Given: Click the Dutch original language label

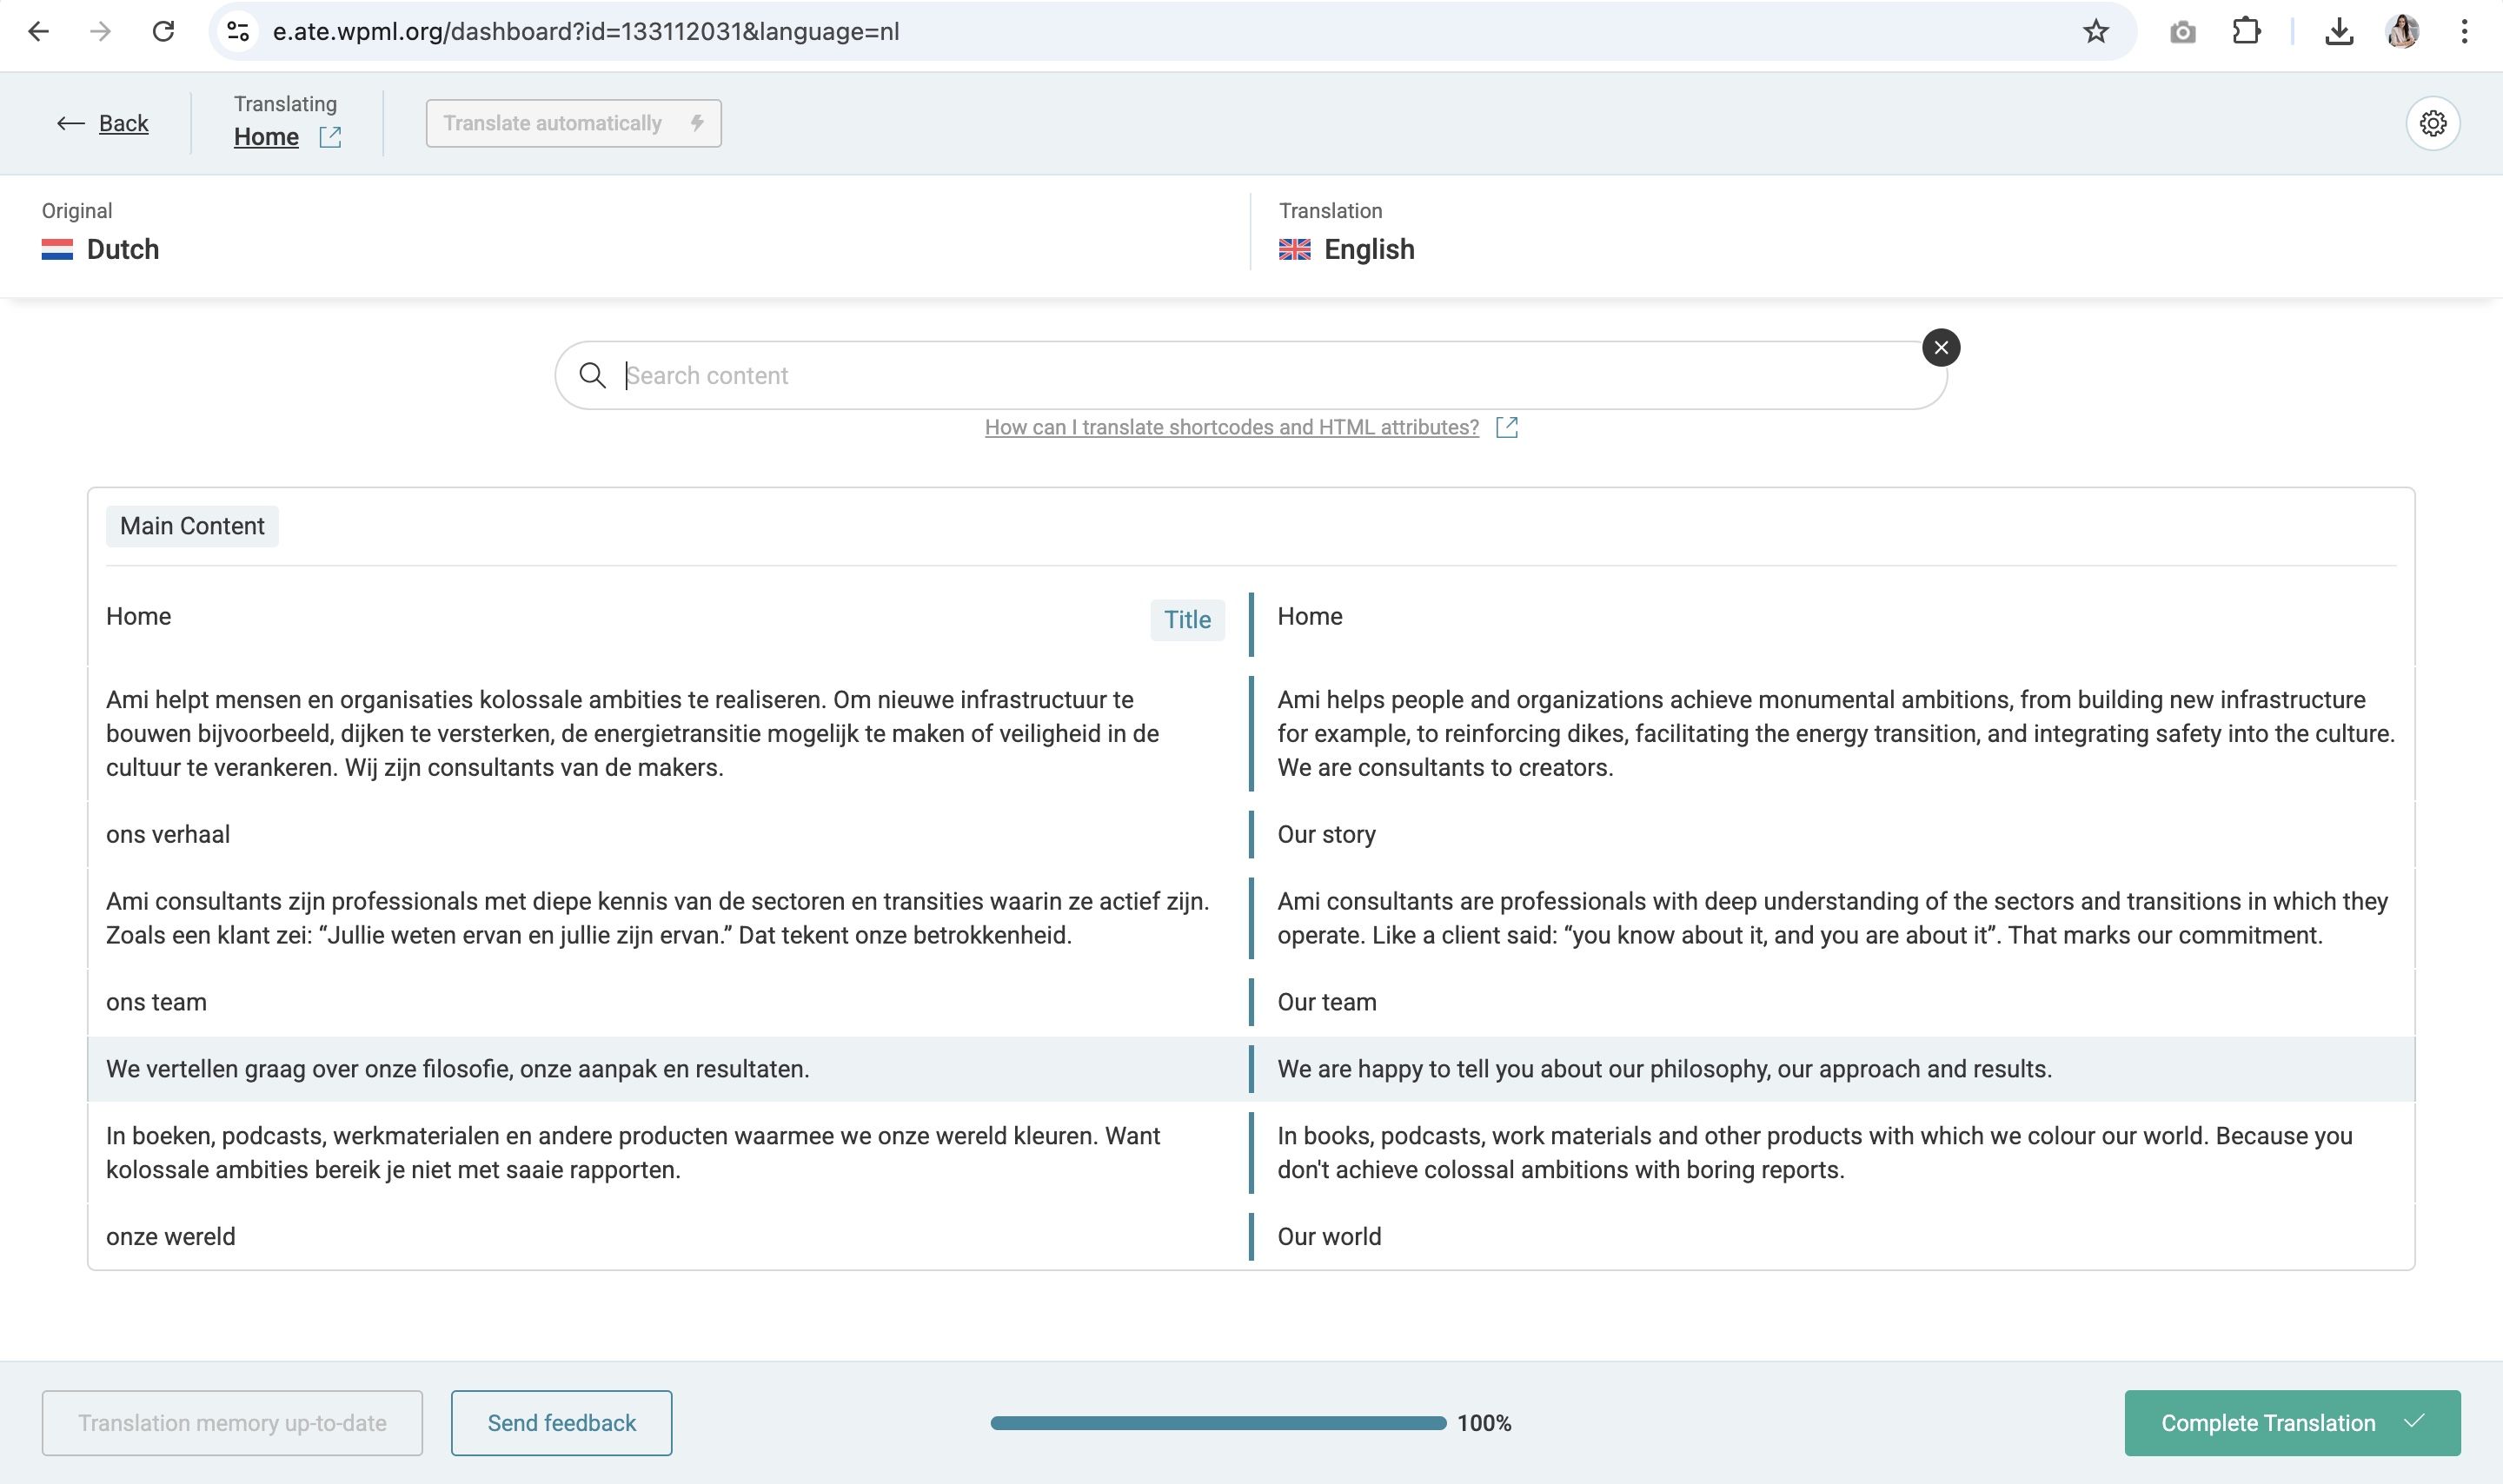Looking at the screenshot, I should (123, 249).
